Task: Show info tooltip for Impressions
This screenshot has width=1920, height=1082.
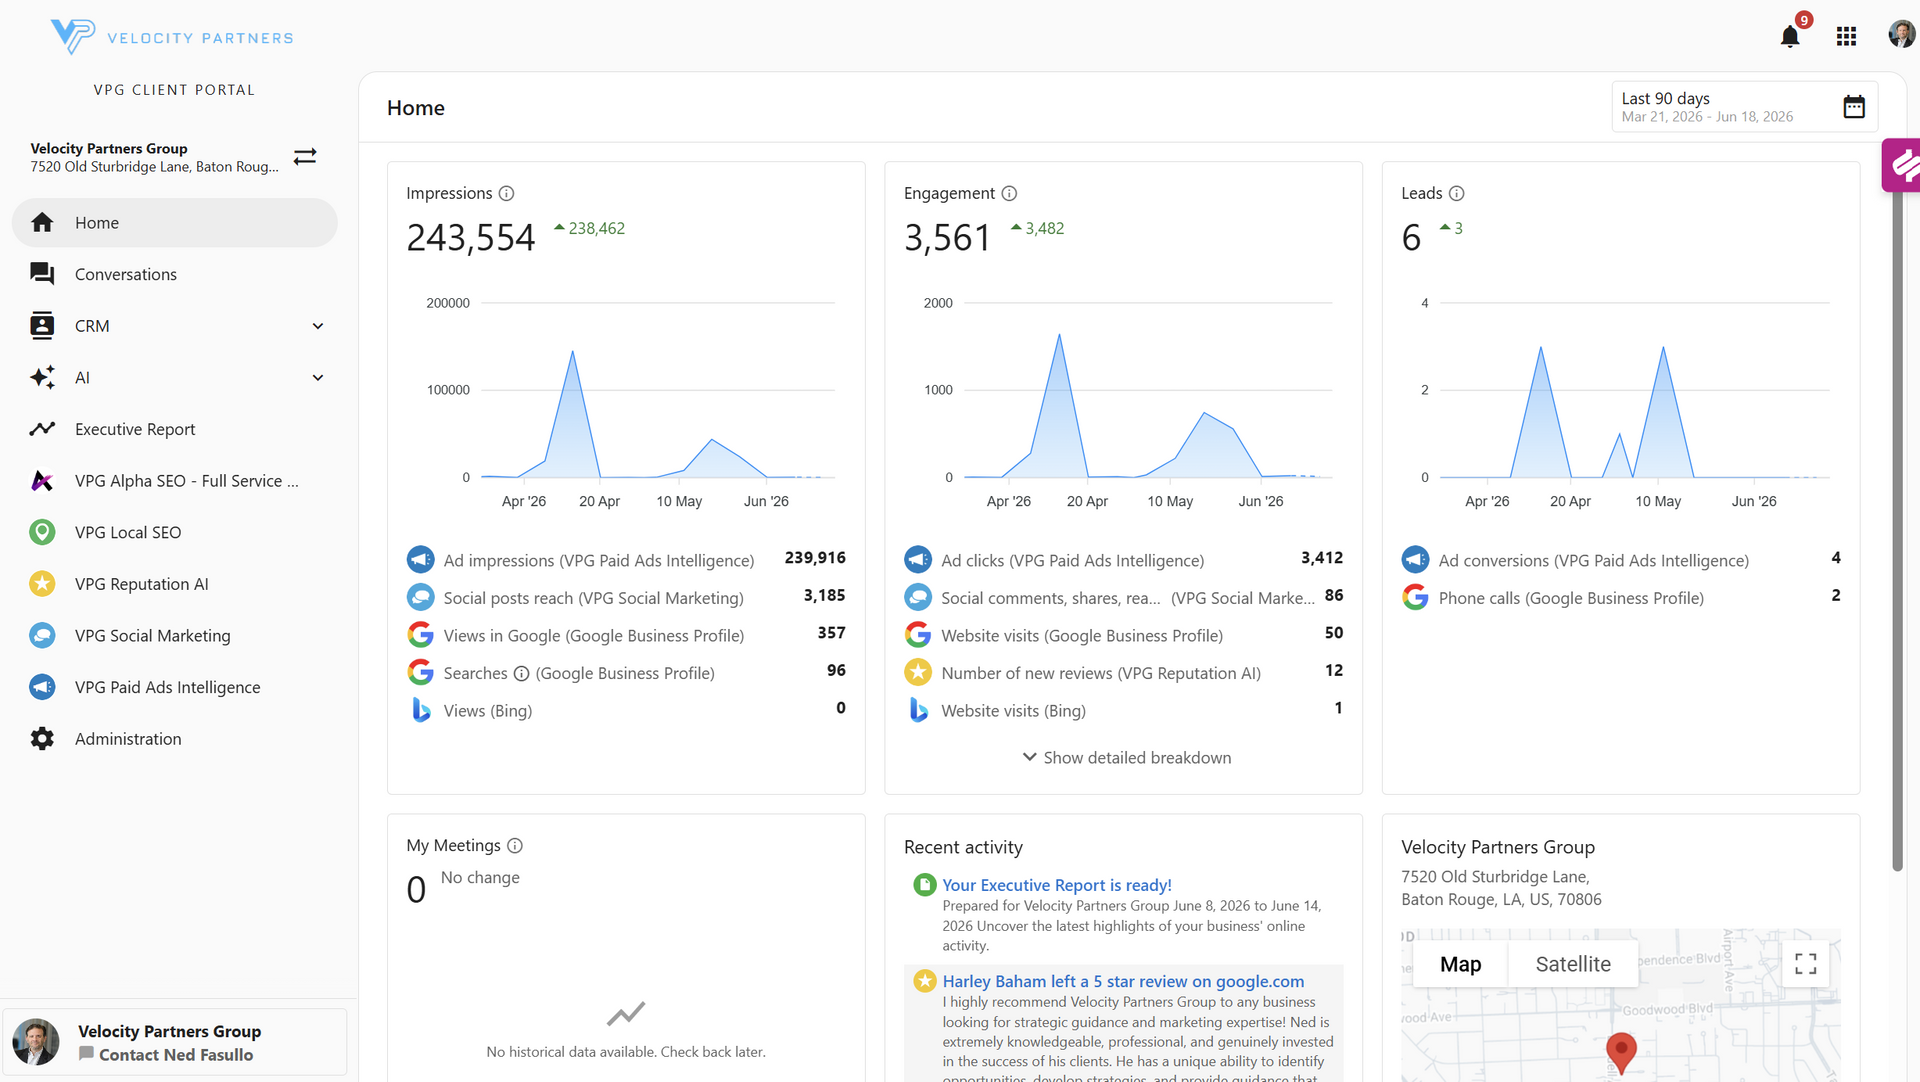Action: click(507, 193)
